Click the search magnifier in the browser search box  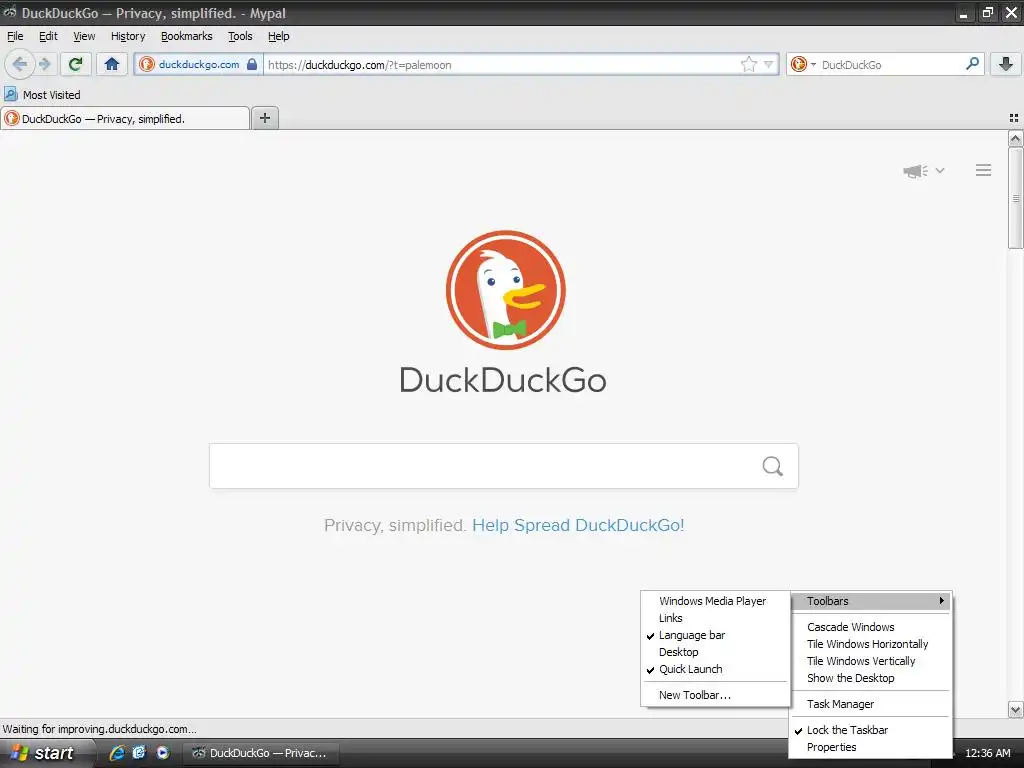coord(972,64)
